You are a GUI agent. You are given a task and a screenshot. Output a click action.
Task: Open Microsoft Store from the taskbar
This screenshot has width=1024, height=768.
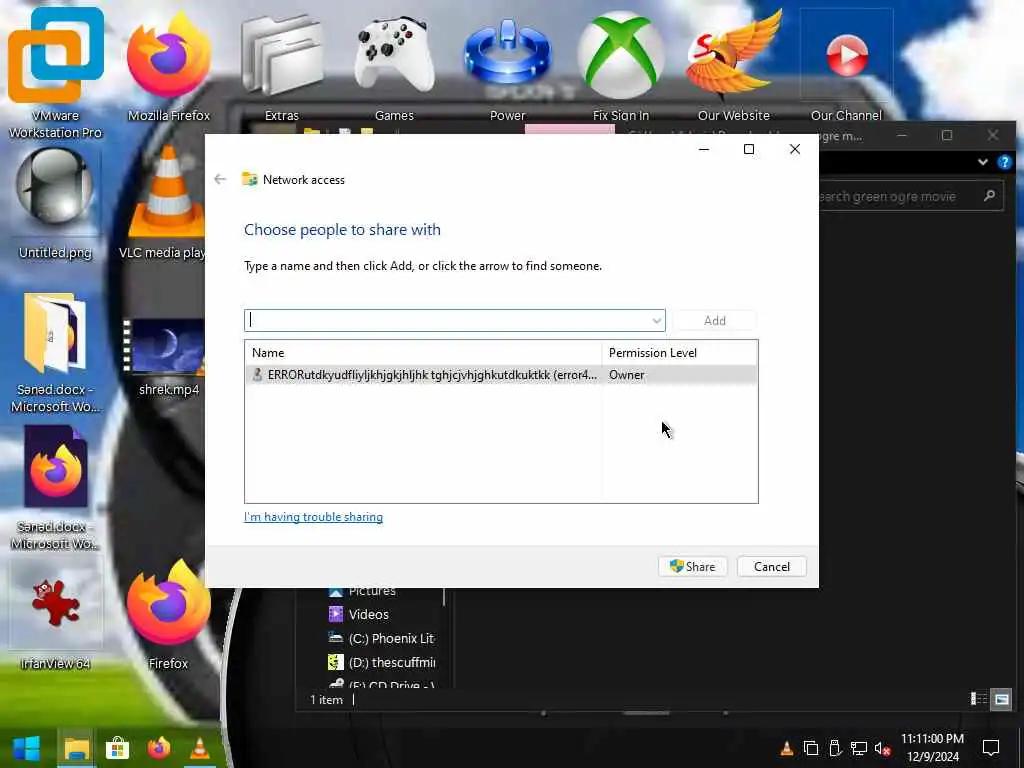(118, 748)
